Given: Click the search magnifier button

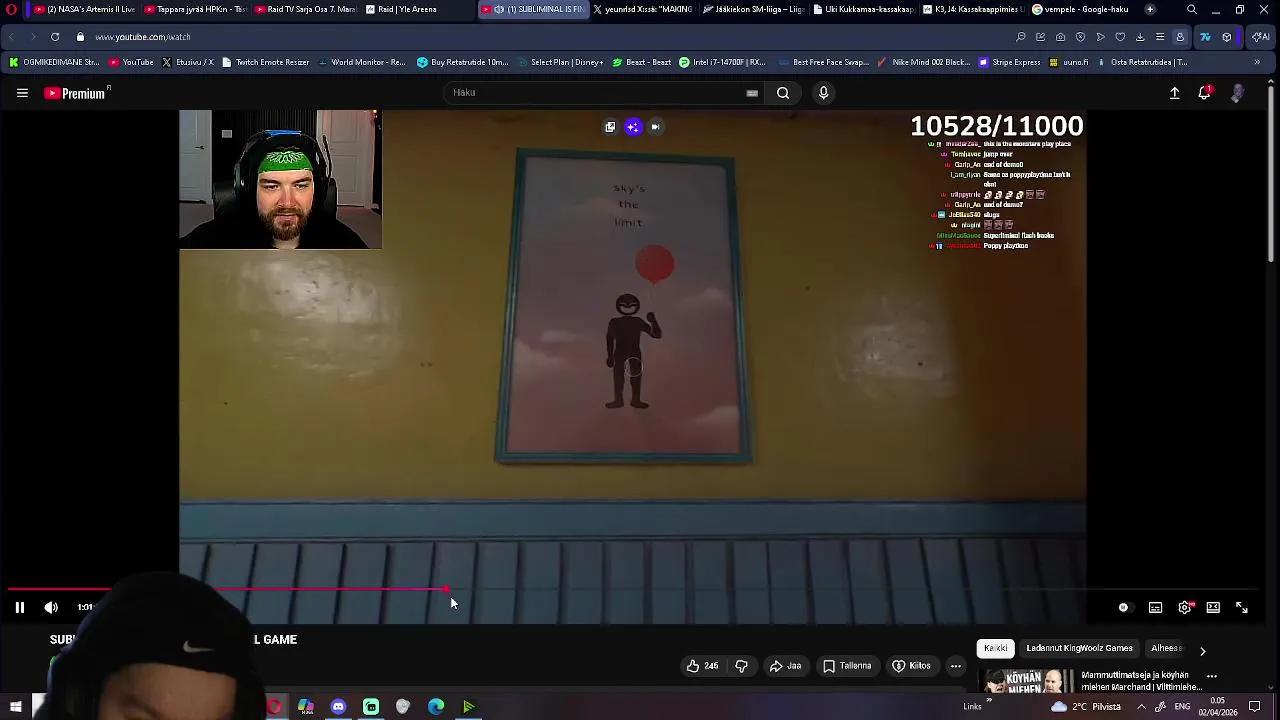Looking at the screenshot, I should [783, 93].
